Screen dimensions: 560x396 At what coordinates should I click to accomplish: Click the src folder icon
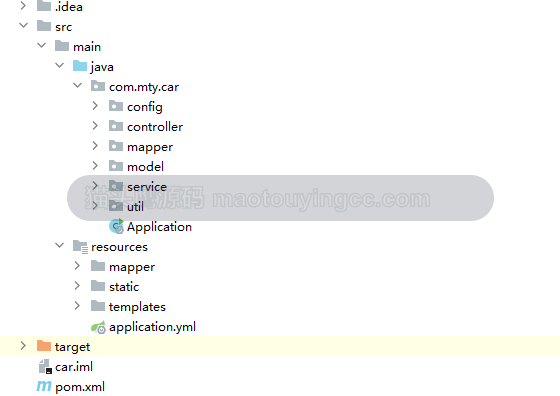(x=44, y=26)
